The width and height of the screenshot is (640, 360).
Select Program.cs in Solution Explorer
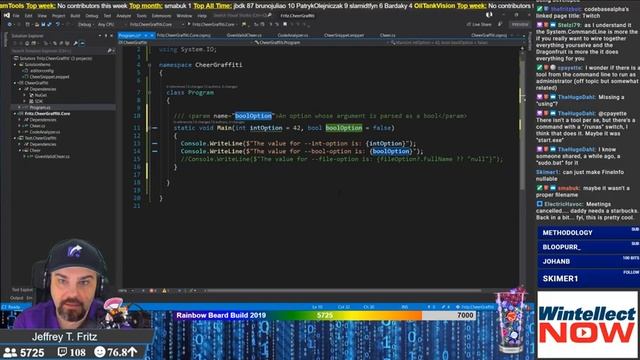click(x=40, y=107)
